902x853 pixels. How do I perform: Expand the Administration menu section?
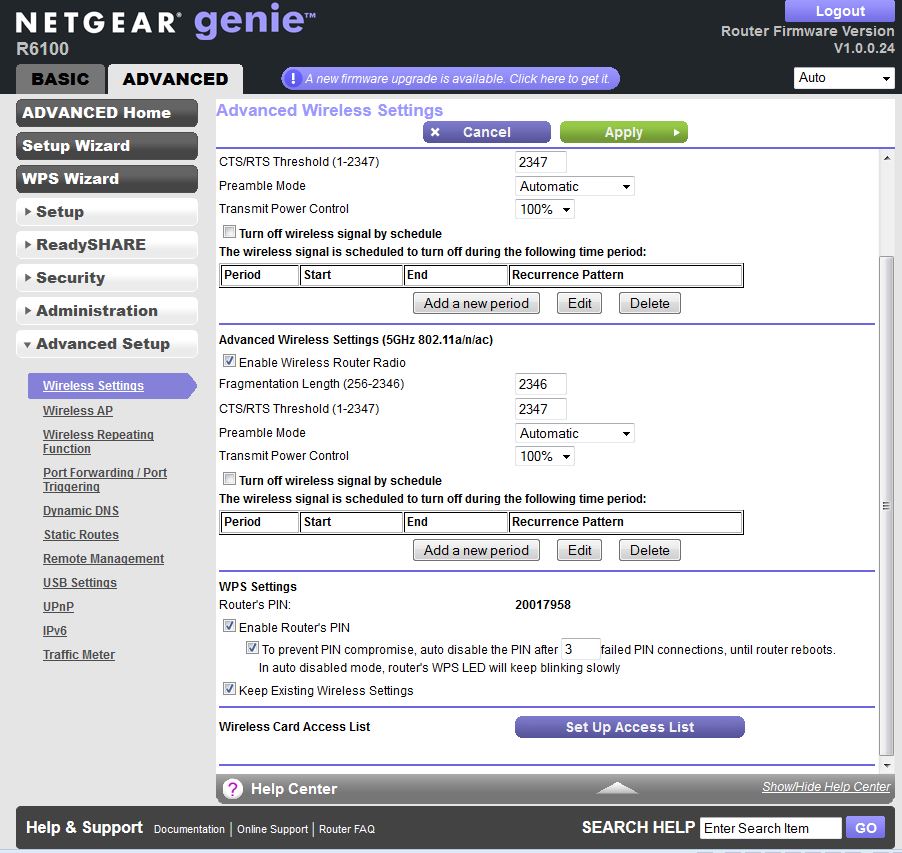coord(107,311)
